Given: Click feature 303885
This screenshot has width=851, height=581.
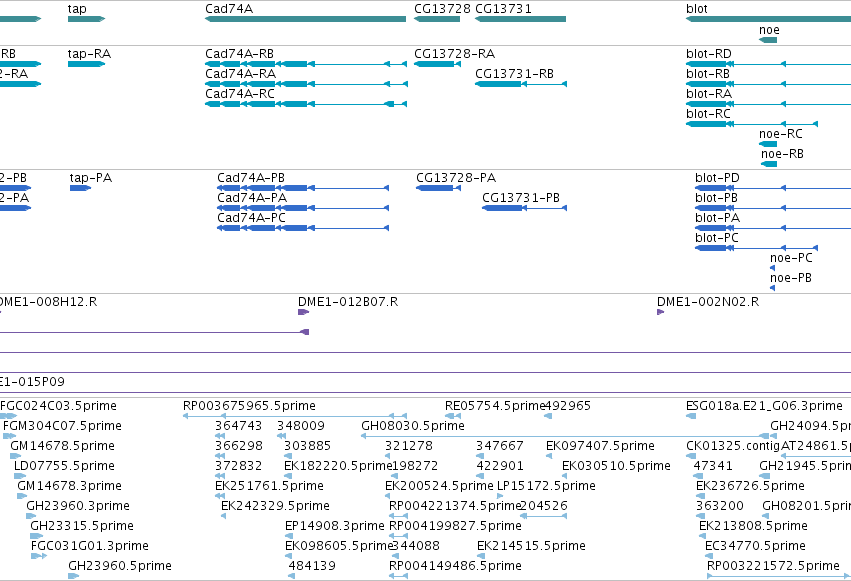Looking at the screenshot, I should pyautogui.click(x=288, y=456).
